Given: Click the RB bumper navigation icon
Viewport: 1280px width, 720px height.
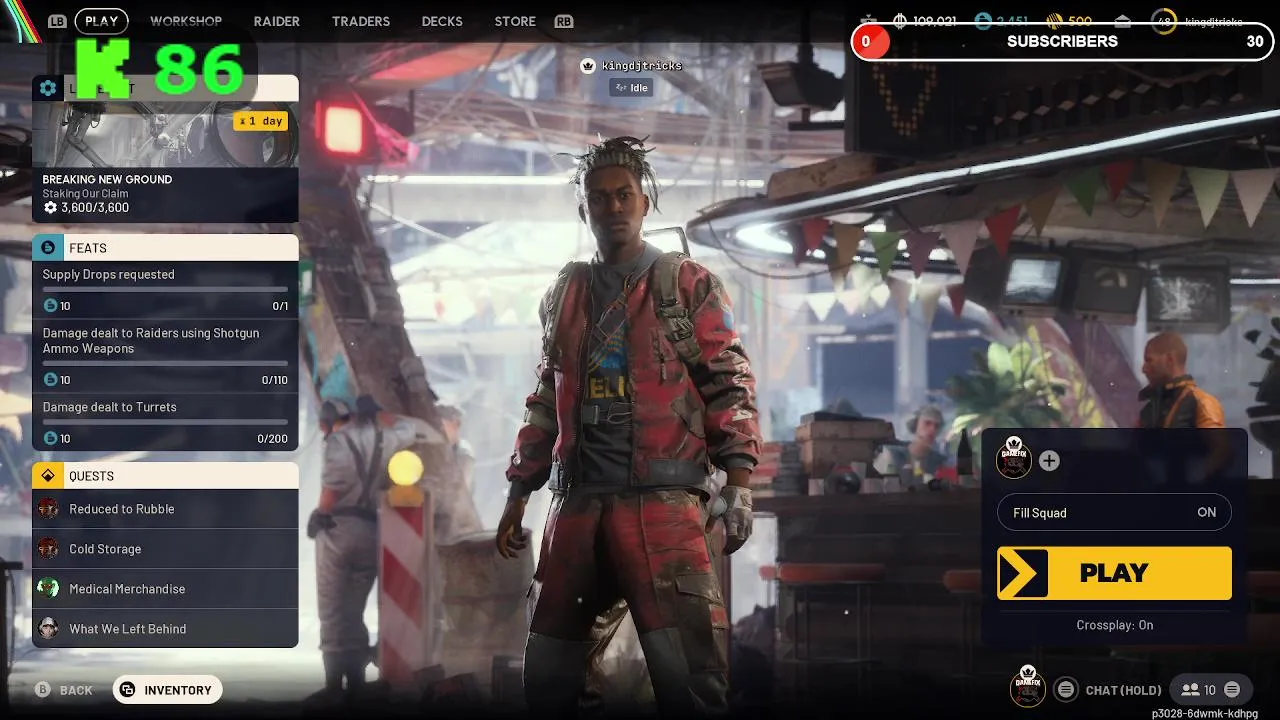Looking at the screenshot, I should point(564,21).
